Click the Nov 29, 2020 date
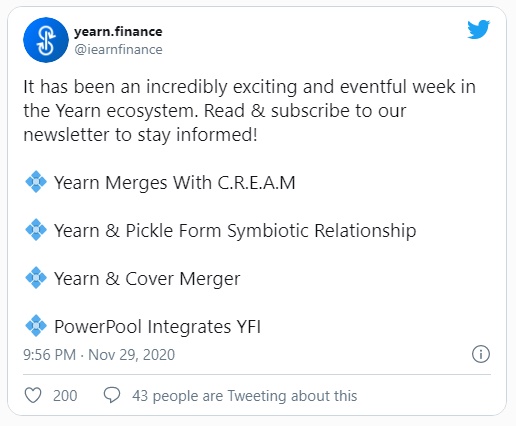Viewport: 516px width, 426px height. pyautogui.click(x=131, y=355)
